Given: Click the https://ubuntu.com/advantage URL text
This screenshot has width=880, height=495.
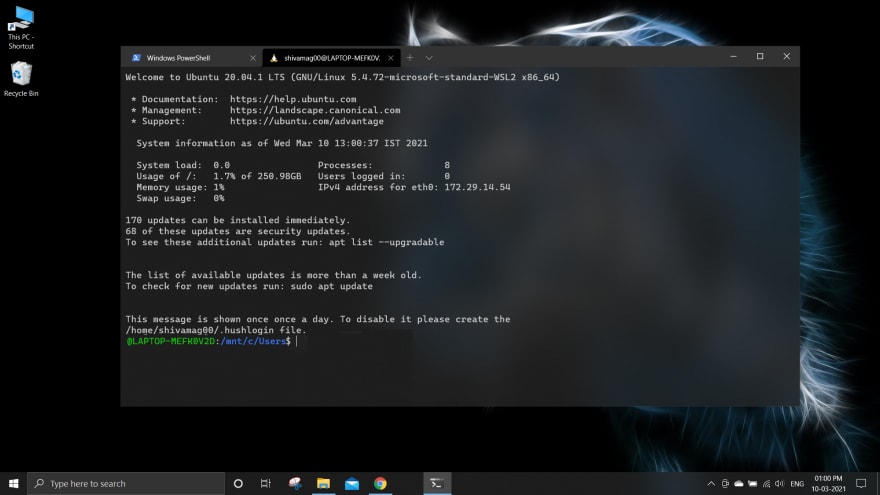Looking at the screenshot, I should pos(306,121).
